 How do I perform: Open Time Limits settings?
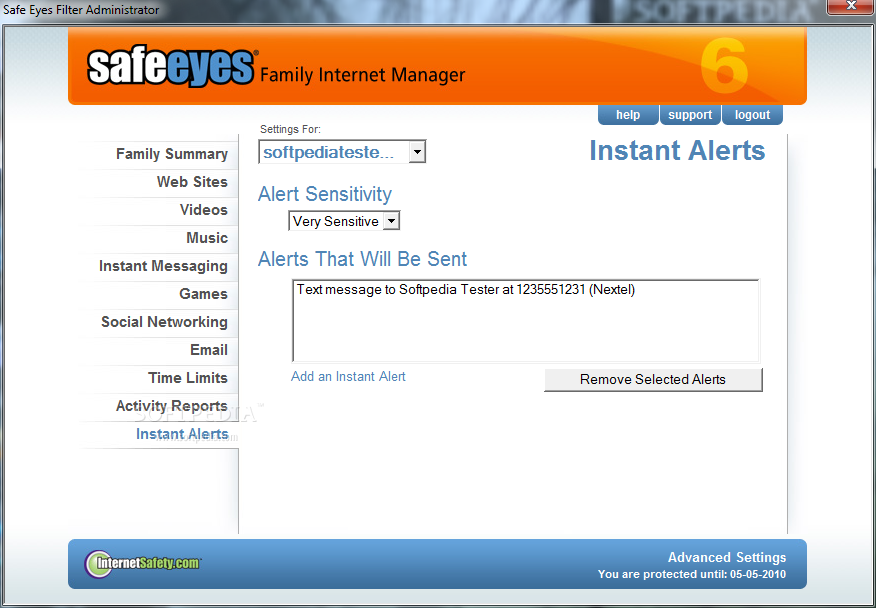188,378
